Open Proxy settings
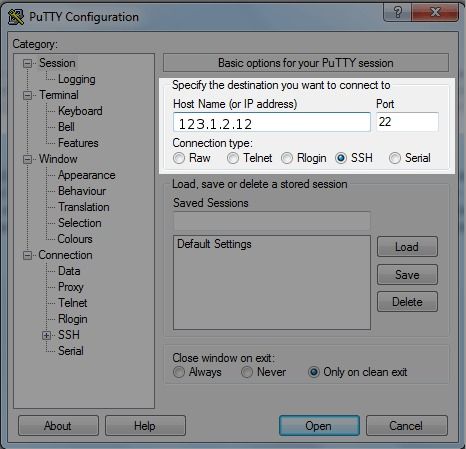 [70, 287]
